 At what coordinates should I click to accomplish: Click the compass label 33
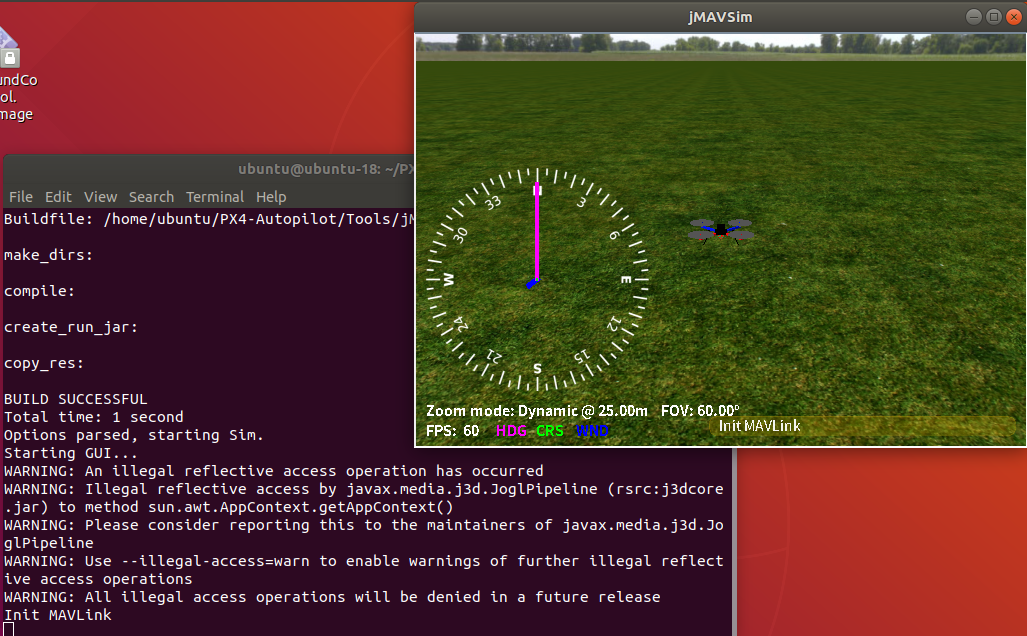pyautogui.click(x=493, y=202)
